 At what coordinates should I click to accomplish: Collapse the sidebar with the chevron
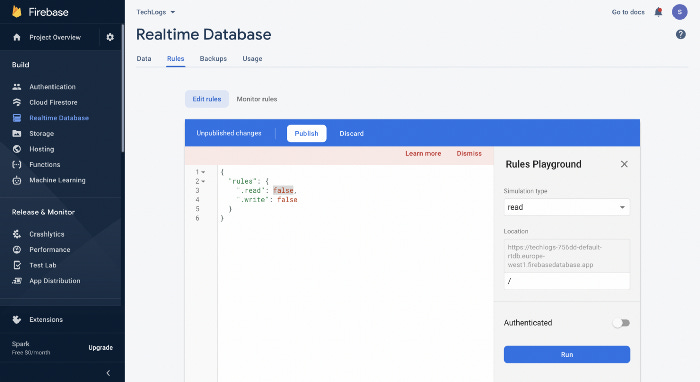tap(108, 373)
